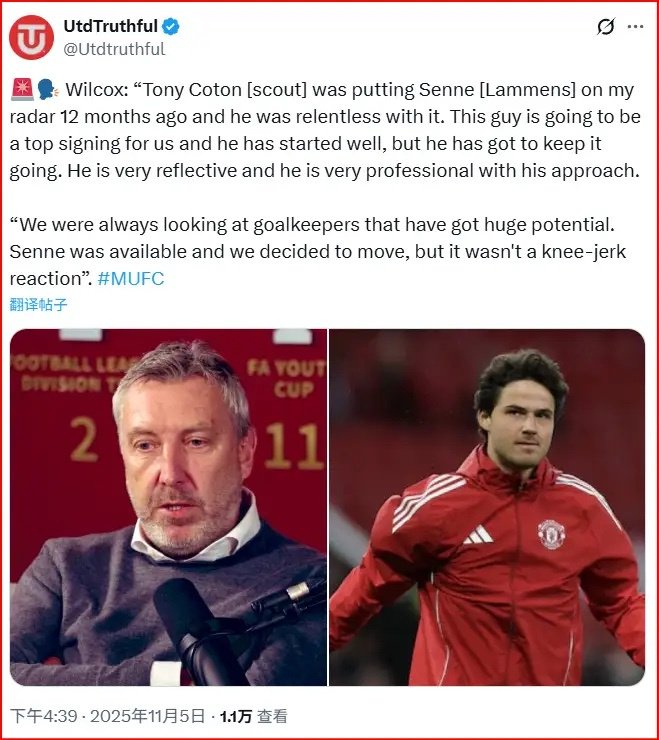The height and width of the screenshot is (740, 659).
Task: Click the Wilcox quote first paragraph
Action: point(330,130)
